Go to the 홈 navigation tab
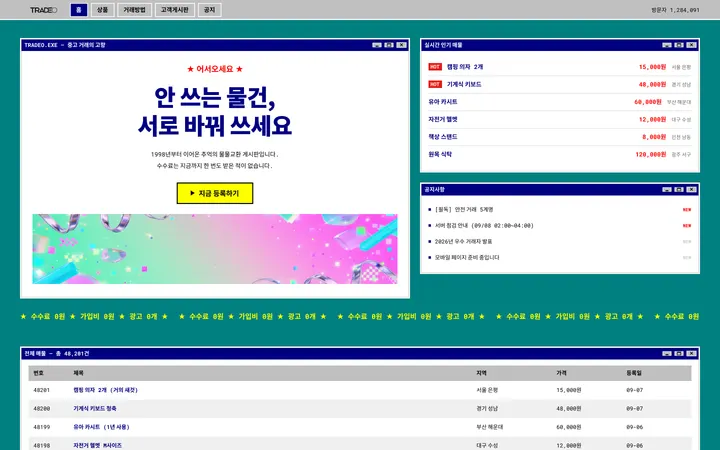720x450 pixels. 79,10
